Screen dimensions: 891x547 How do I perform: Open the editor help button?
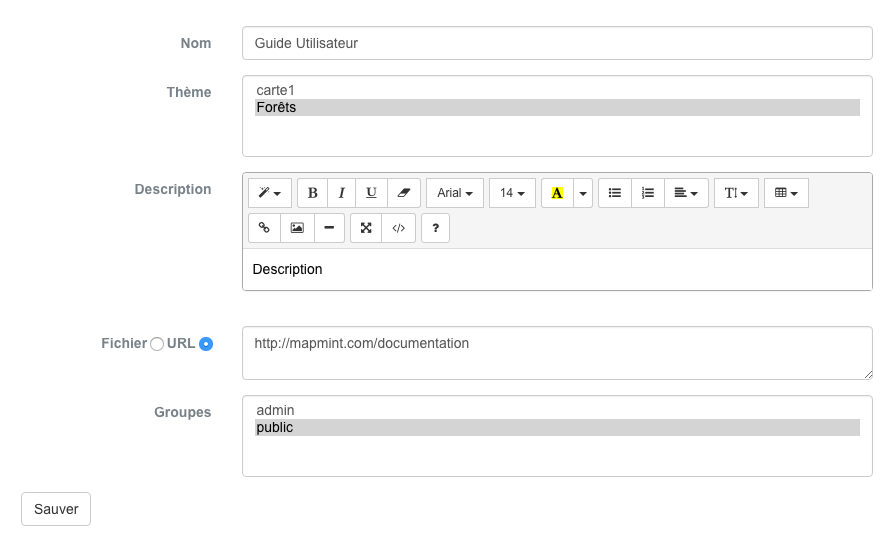point(435,228)
